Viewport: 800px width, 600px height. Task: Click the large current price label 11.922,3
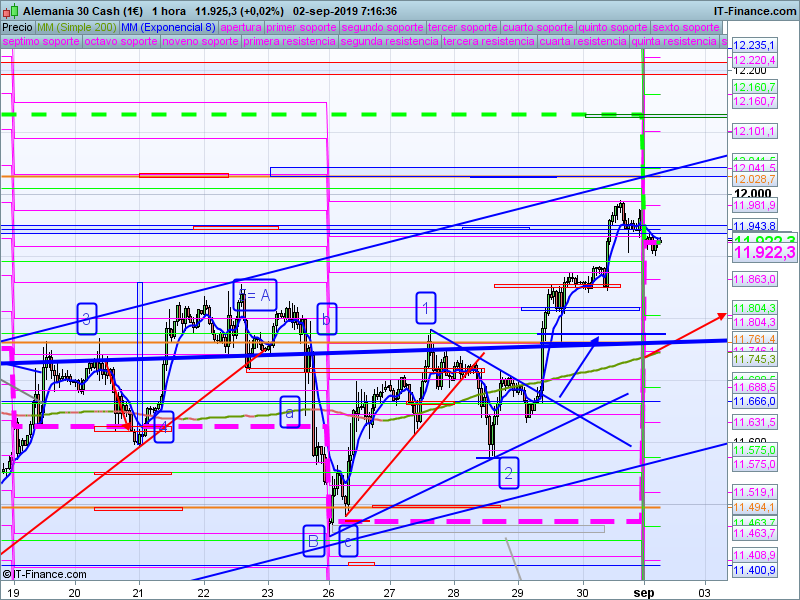764,252
